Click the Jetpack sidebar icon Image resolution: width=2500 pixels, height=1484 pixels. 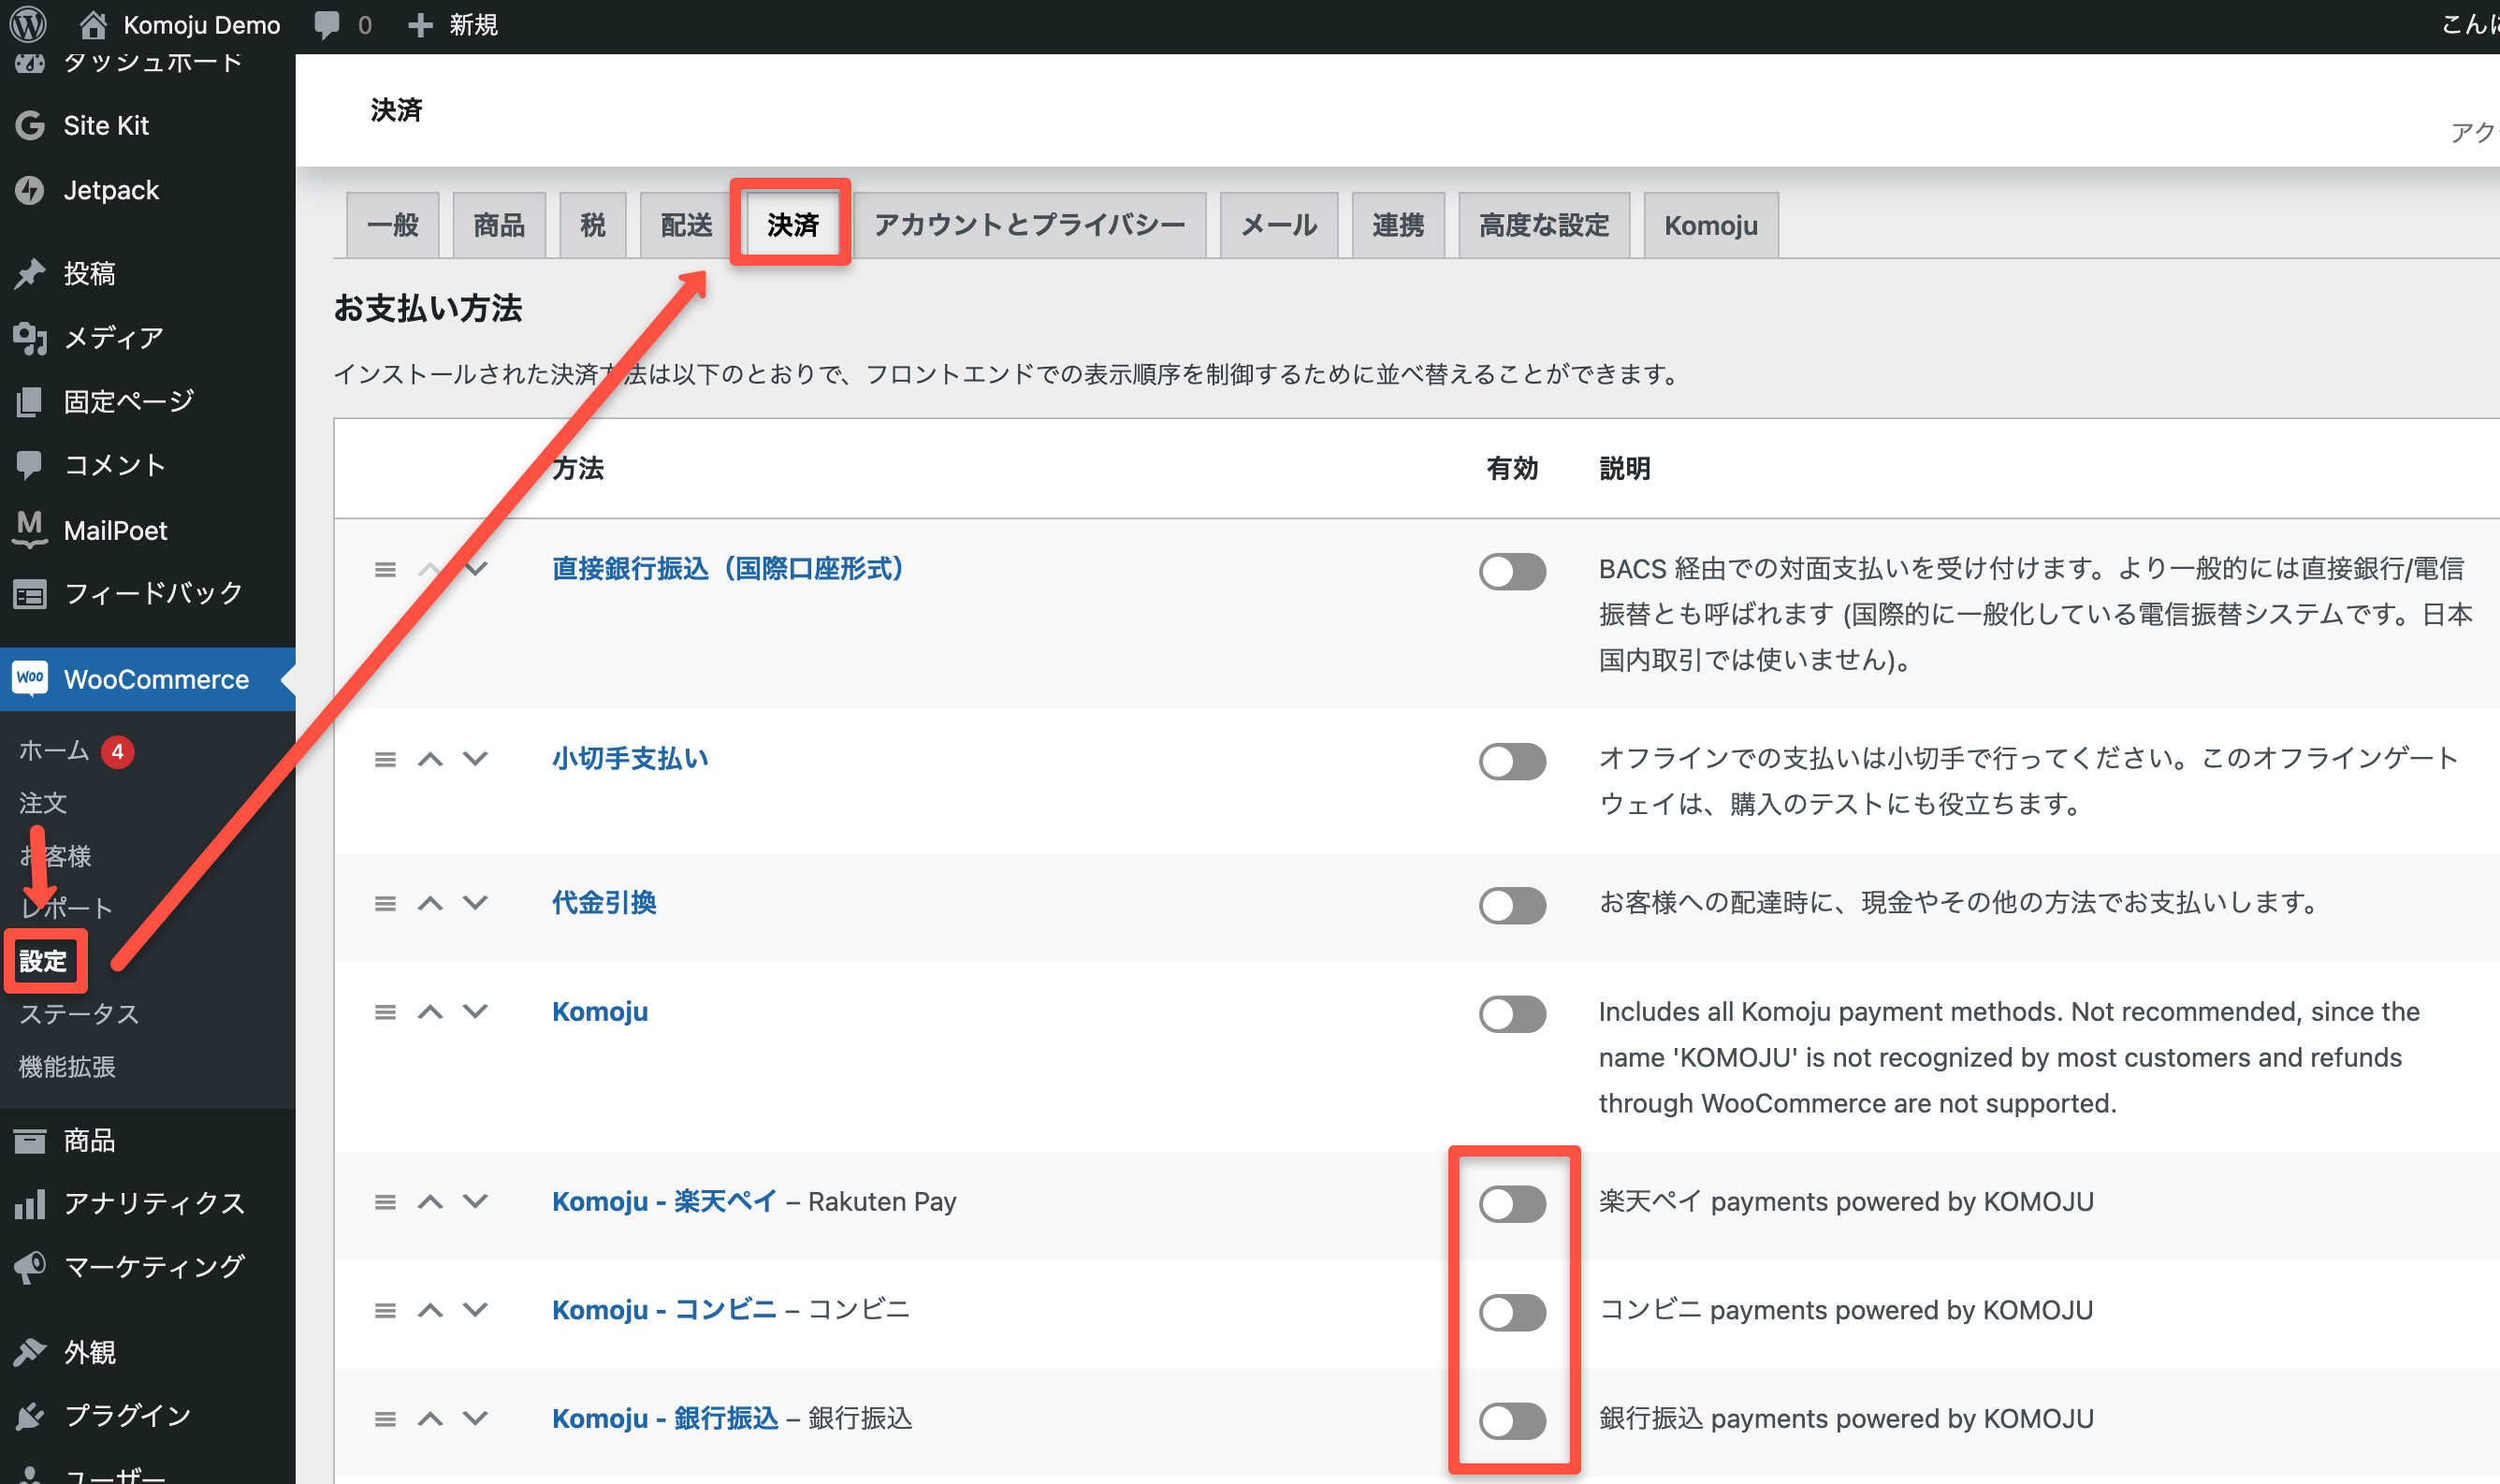(30, 190)
